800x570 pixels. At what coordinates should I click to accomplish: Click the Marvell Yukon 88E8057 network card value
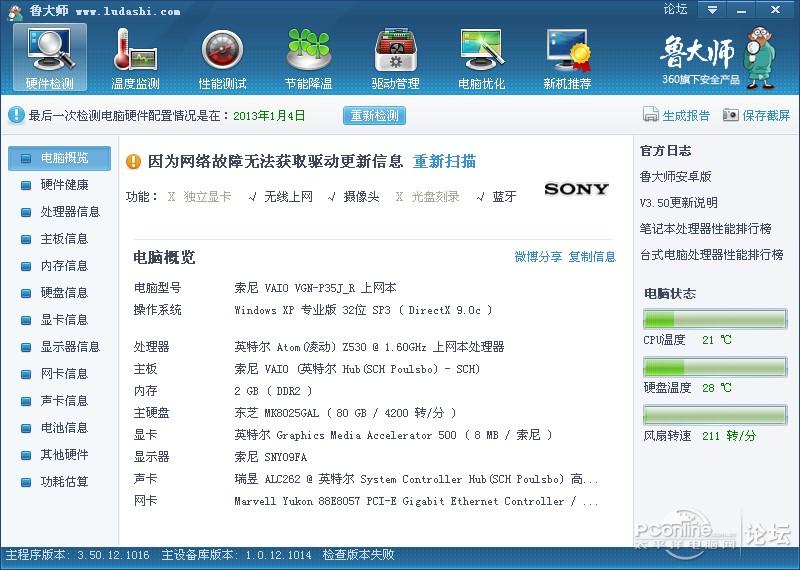click(416, 501)
